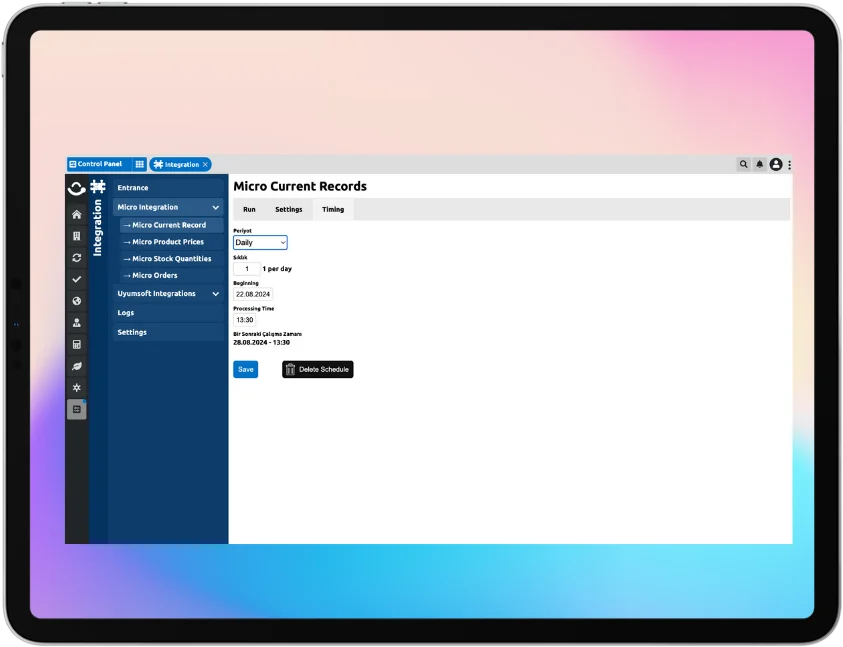
Task: Open the search icon in the top bar
Action: coord(744,164)
